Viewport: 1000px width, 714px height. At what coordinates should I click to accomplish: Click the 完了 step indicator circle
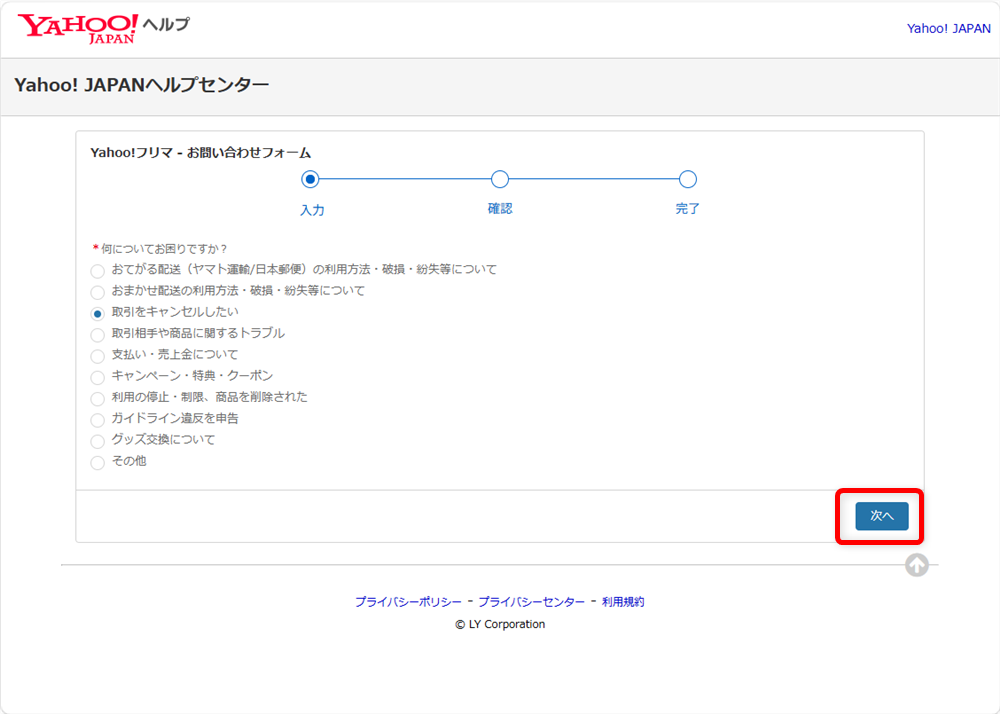coord(688,179)
